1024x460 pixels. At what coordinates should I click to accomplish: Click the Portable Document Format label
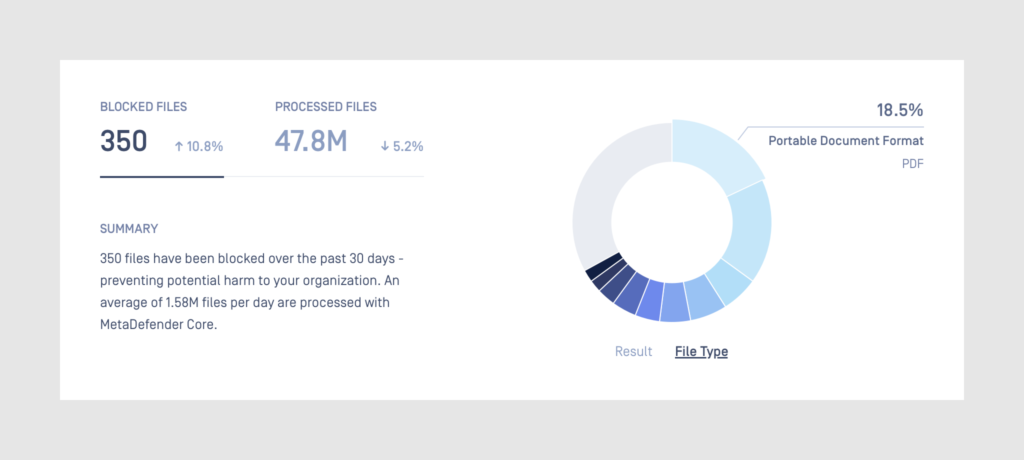point(845,141)
